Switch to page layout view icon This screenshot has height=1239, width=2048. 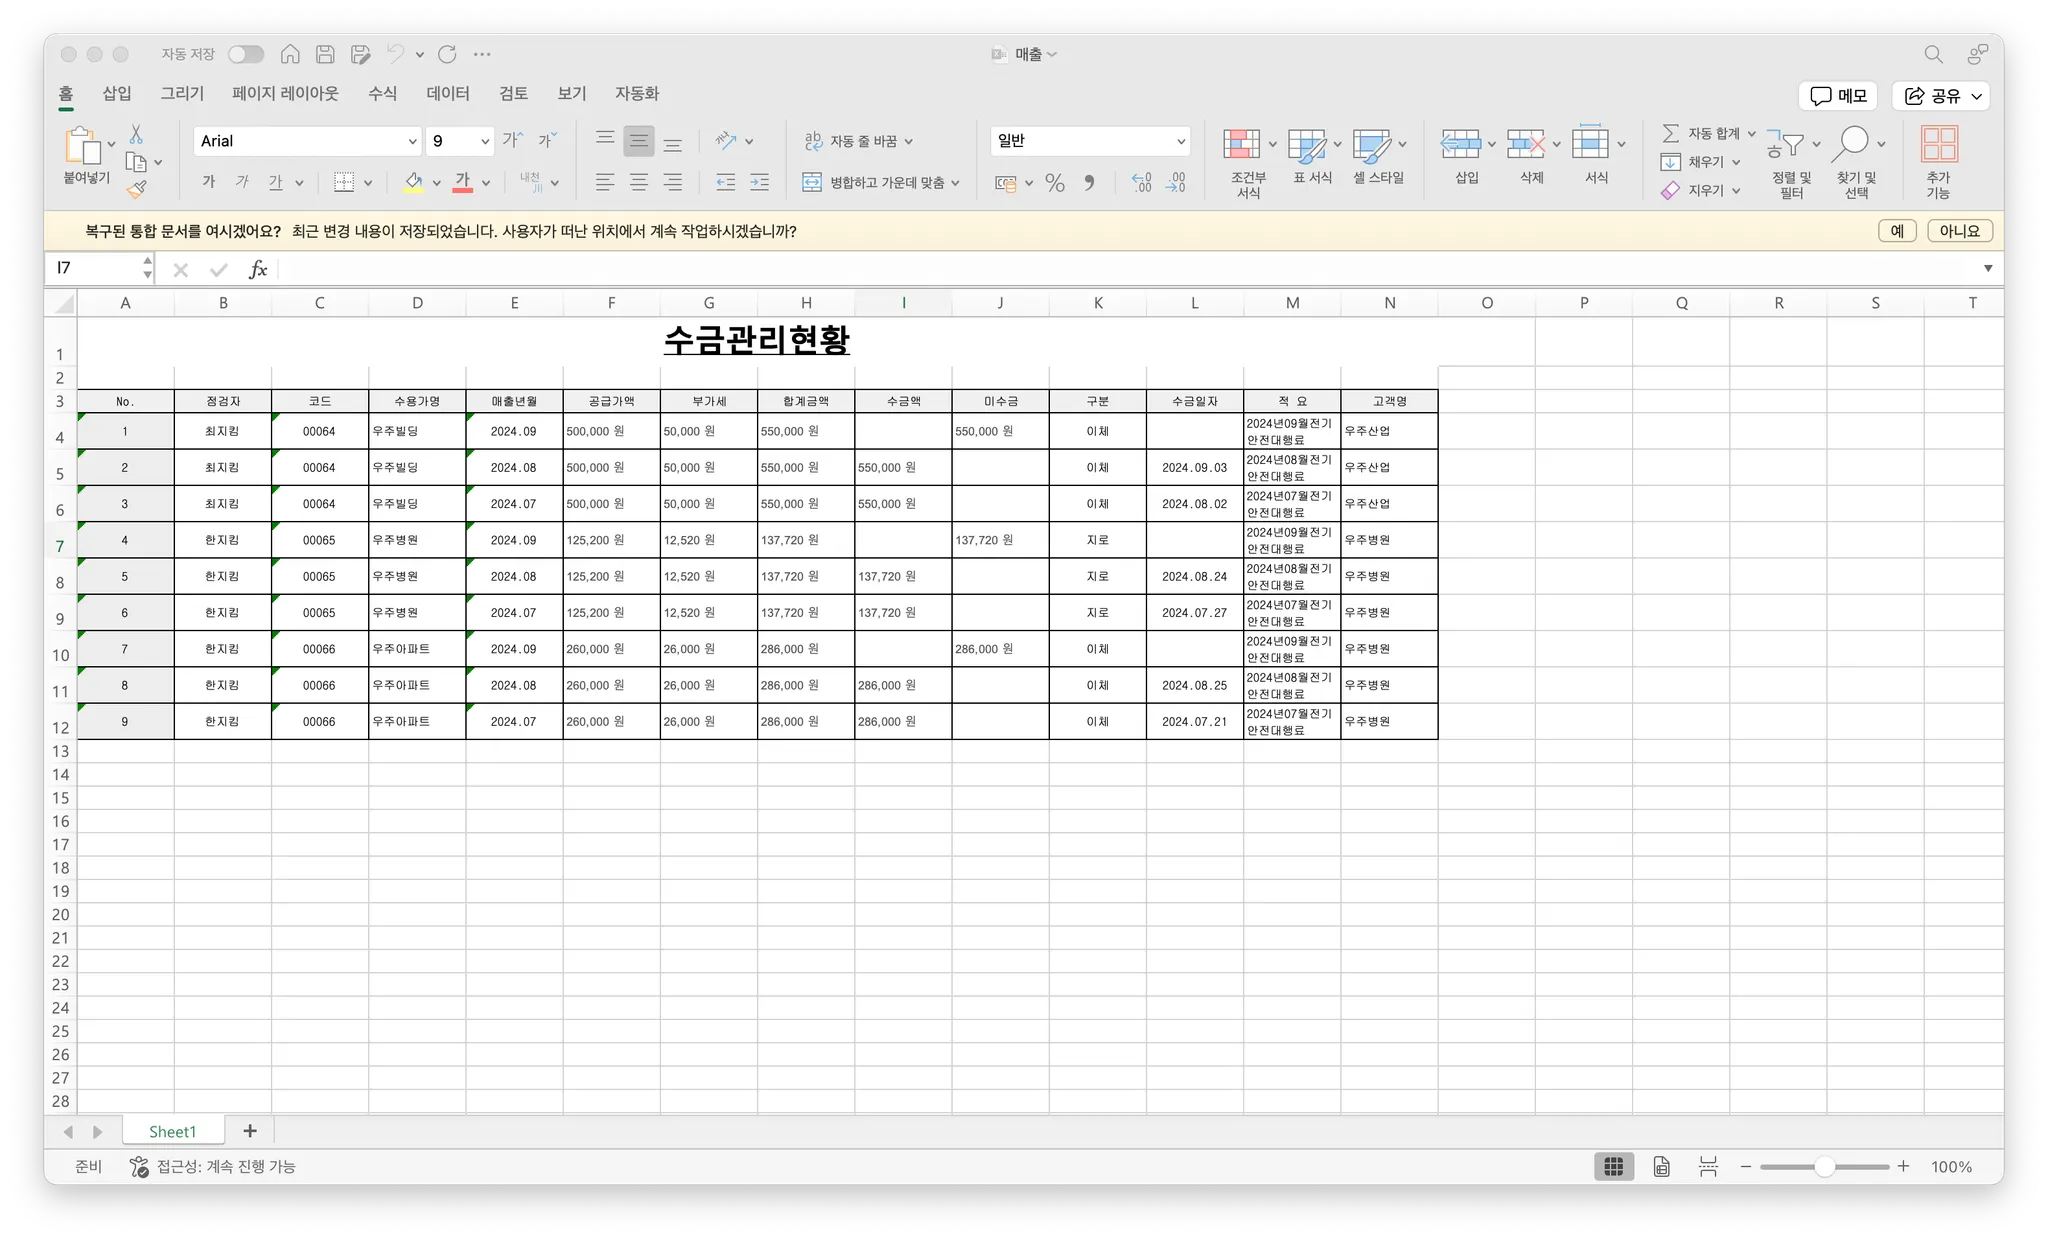pos(1661,1167)
